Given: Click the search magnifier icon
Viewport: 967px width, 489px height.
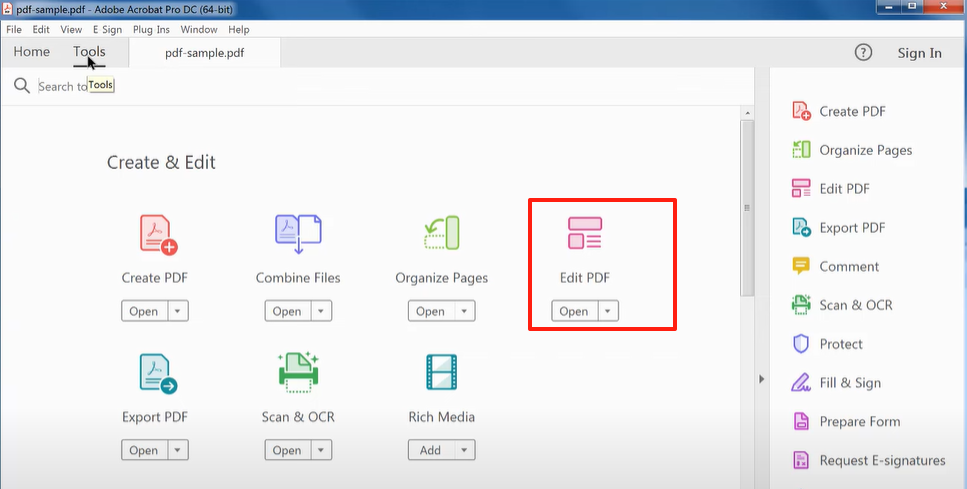Looking at the screenshot, I should click(x=22, y=86).
